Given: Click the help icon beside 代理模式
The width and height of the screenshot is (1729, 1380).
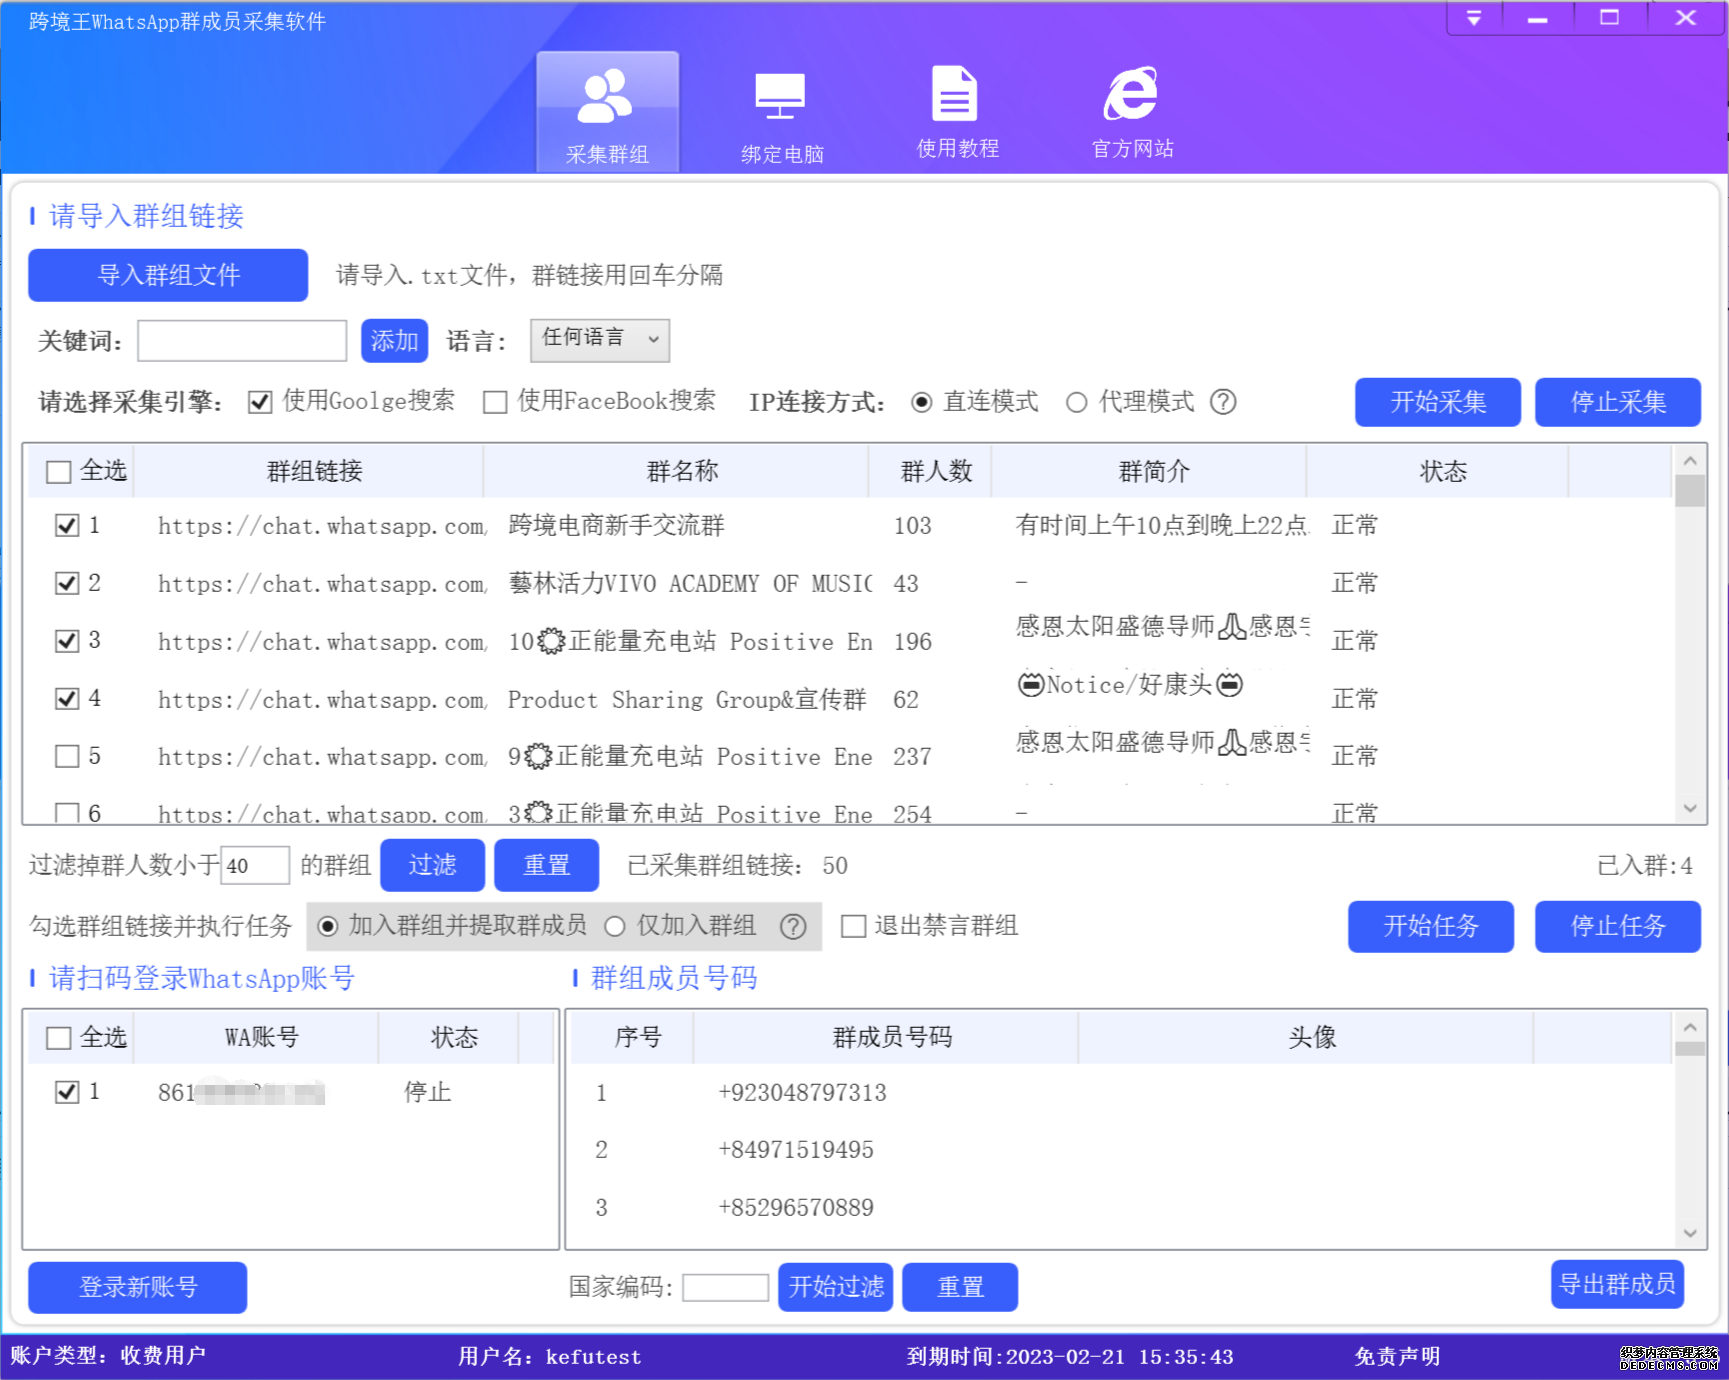Looking at the screenshot, I should click(1223, 402).
